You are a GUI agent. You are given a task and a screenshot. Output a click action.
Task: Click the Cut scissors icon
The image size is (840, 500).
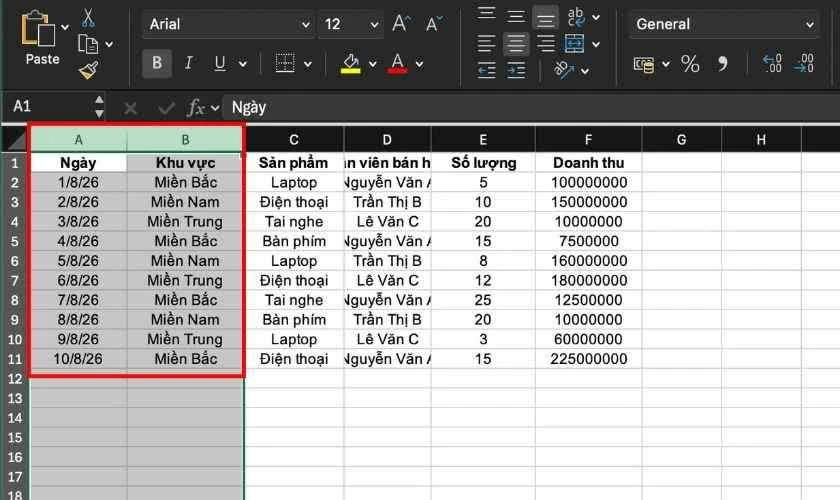pyautogui.click(x=88, y=18)
